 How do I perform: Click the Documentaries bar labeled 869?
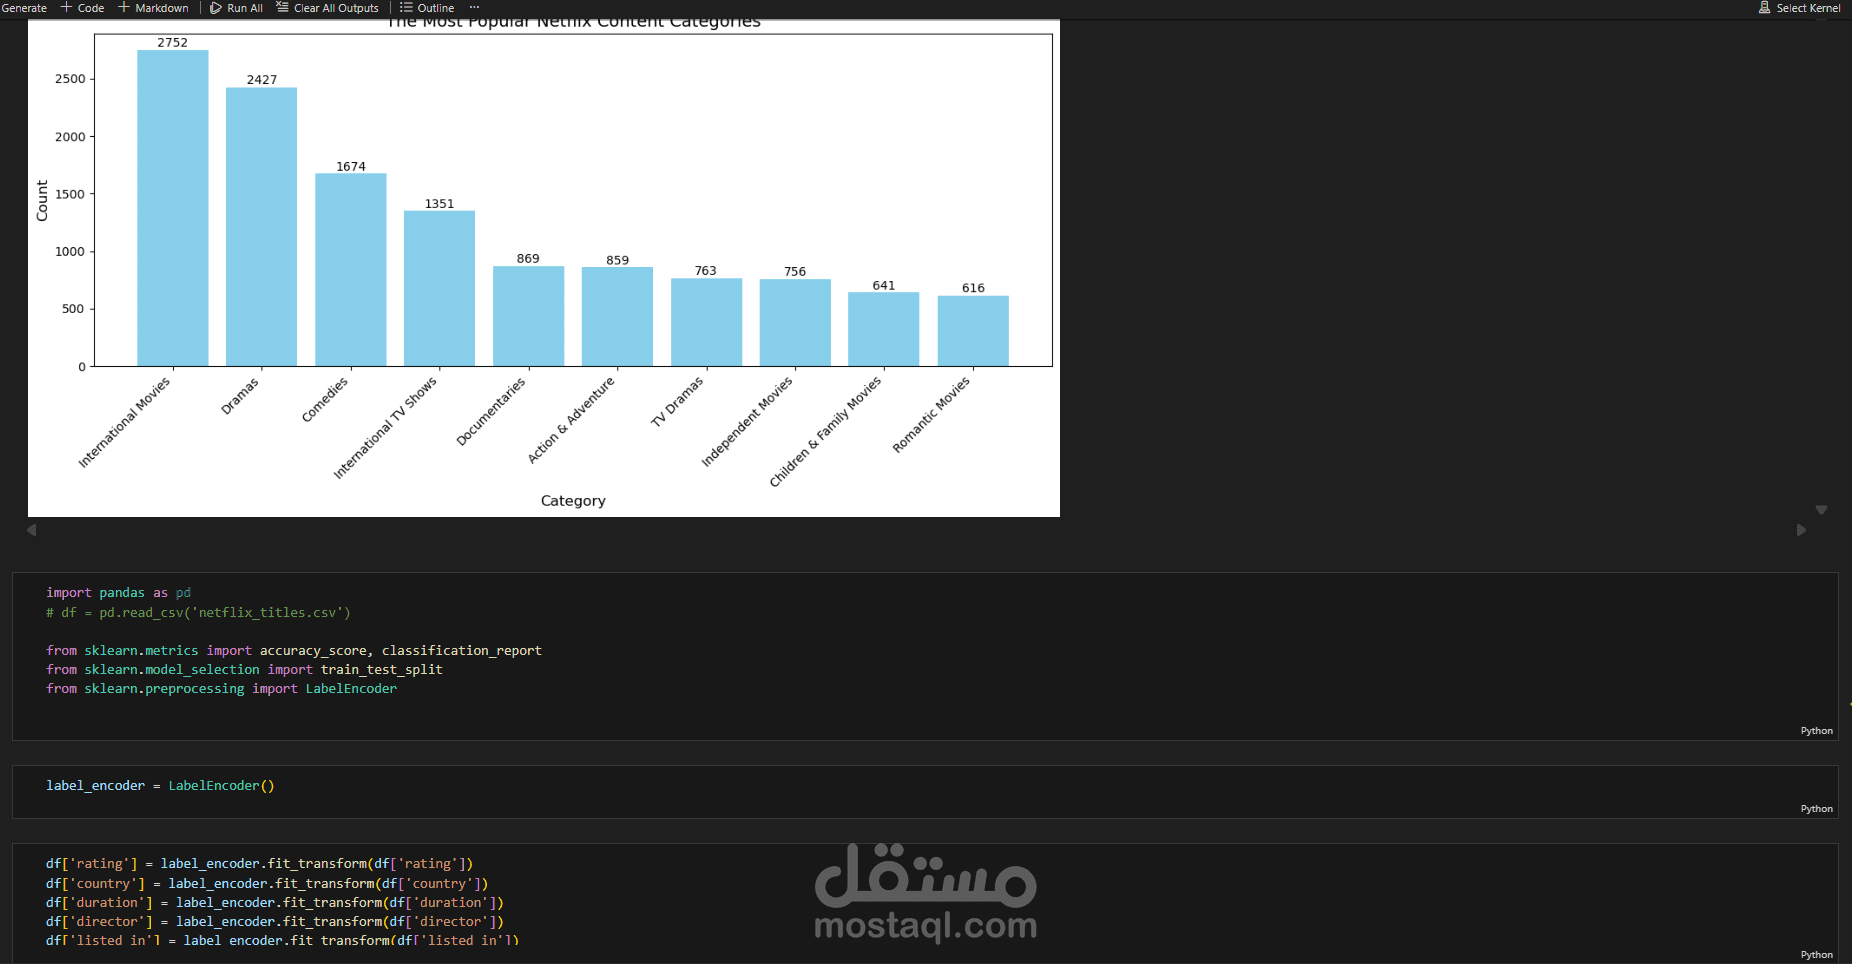coord(528,316)
